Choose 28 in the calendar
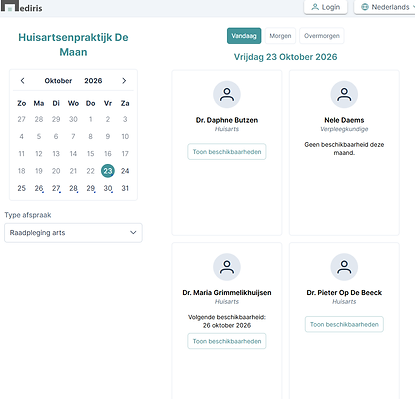This screenshot has width=415, height=399. tap(73, 188)
